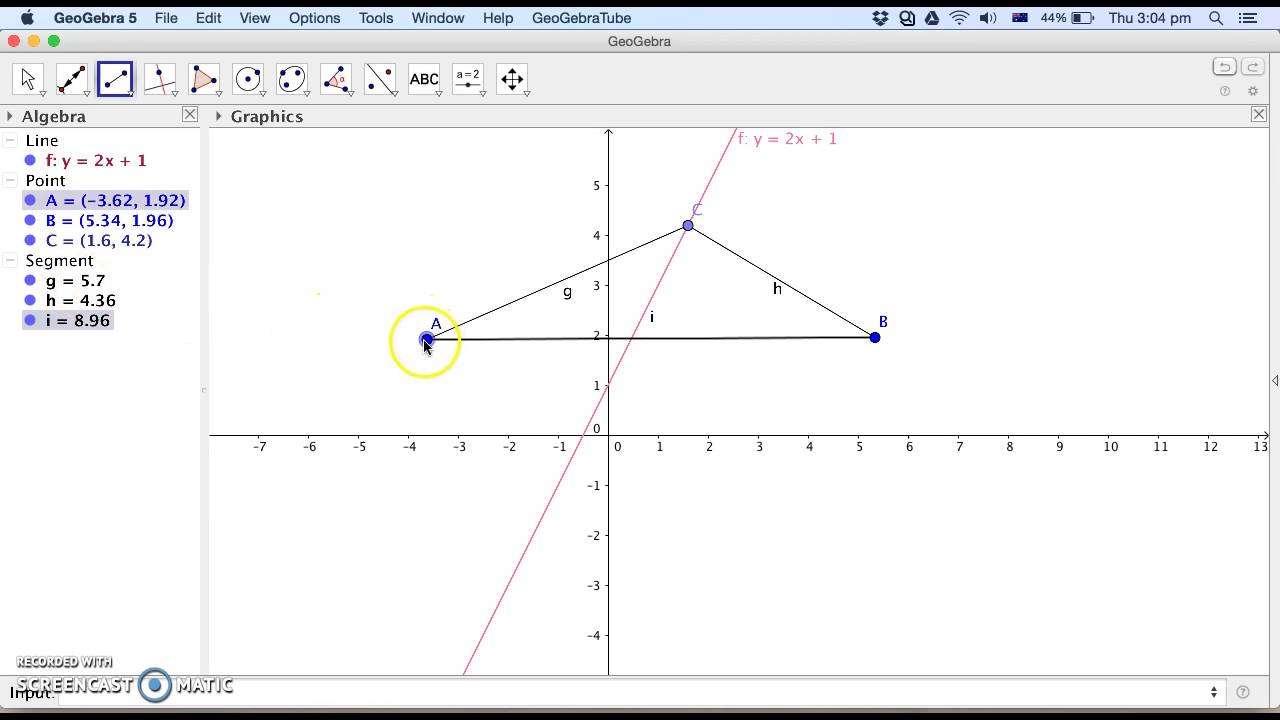The image size is (1280, 720).
Task: Toggle visibility of line f
Action: pos(30,161)
